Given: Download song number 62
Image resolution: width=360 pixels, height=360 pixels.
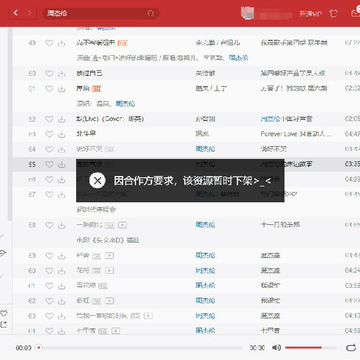Looking at the screenshot, I should coord(62,301).
